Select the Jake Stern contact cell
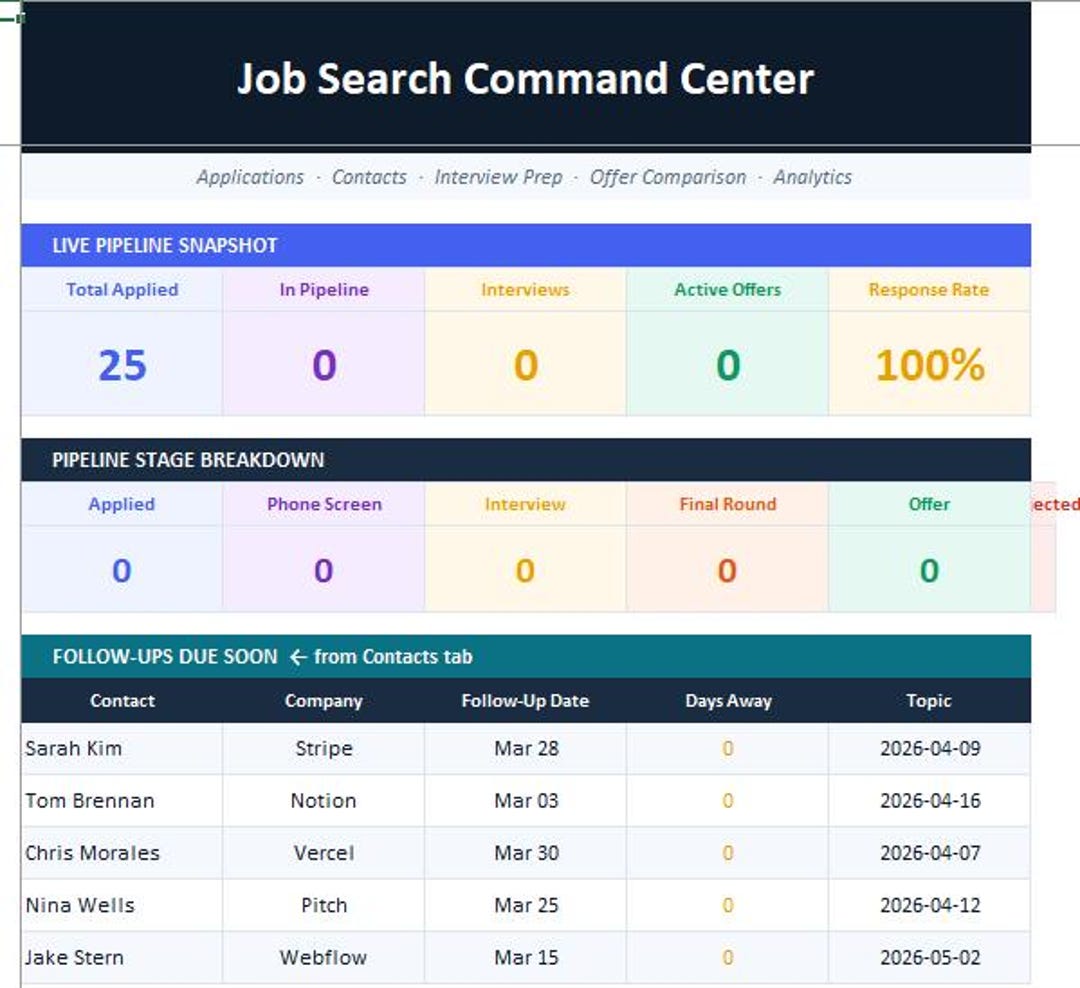The width and height of the screenshot is (1080, 988). point(122,957)
